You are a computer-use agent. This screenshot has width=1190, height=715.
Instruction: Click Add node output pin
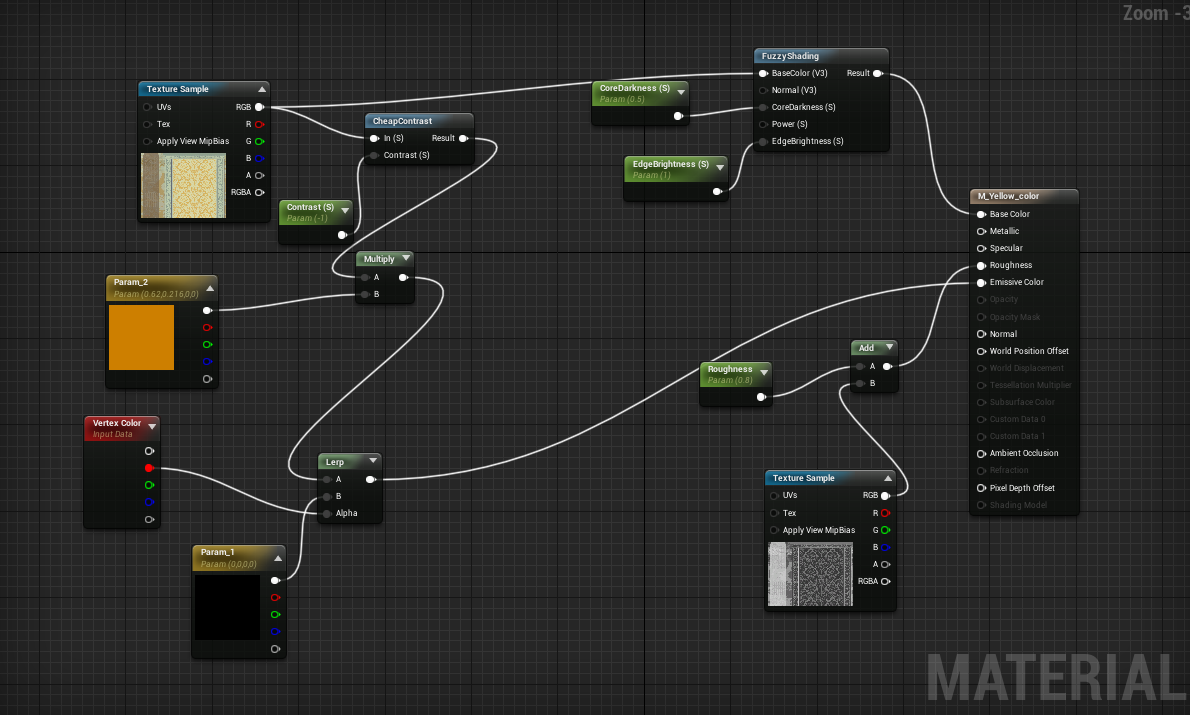886,367
